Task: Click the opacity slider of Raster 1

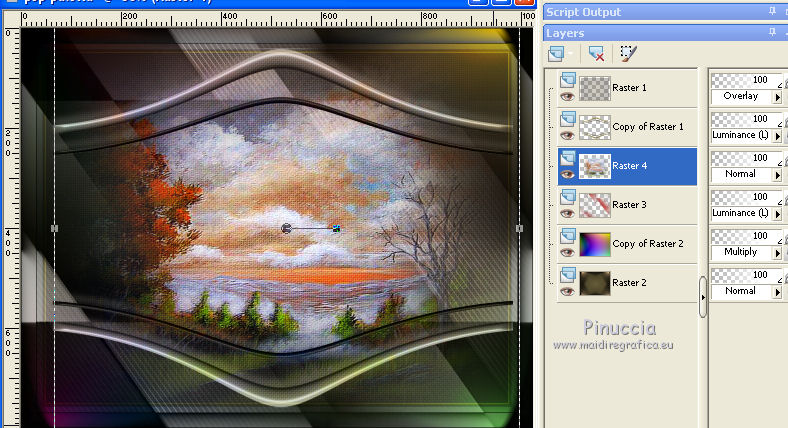Action: click(x=746, y=80)
